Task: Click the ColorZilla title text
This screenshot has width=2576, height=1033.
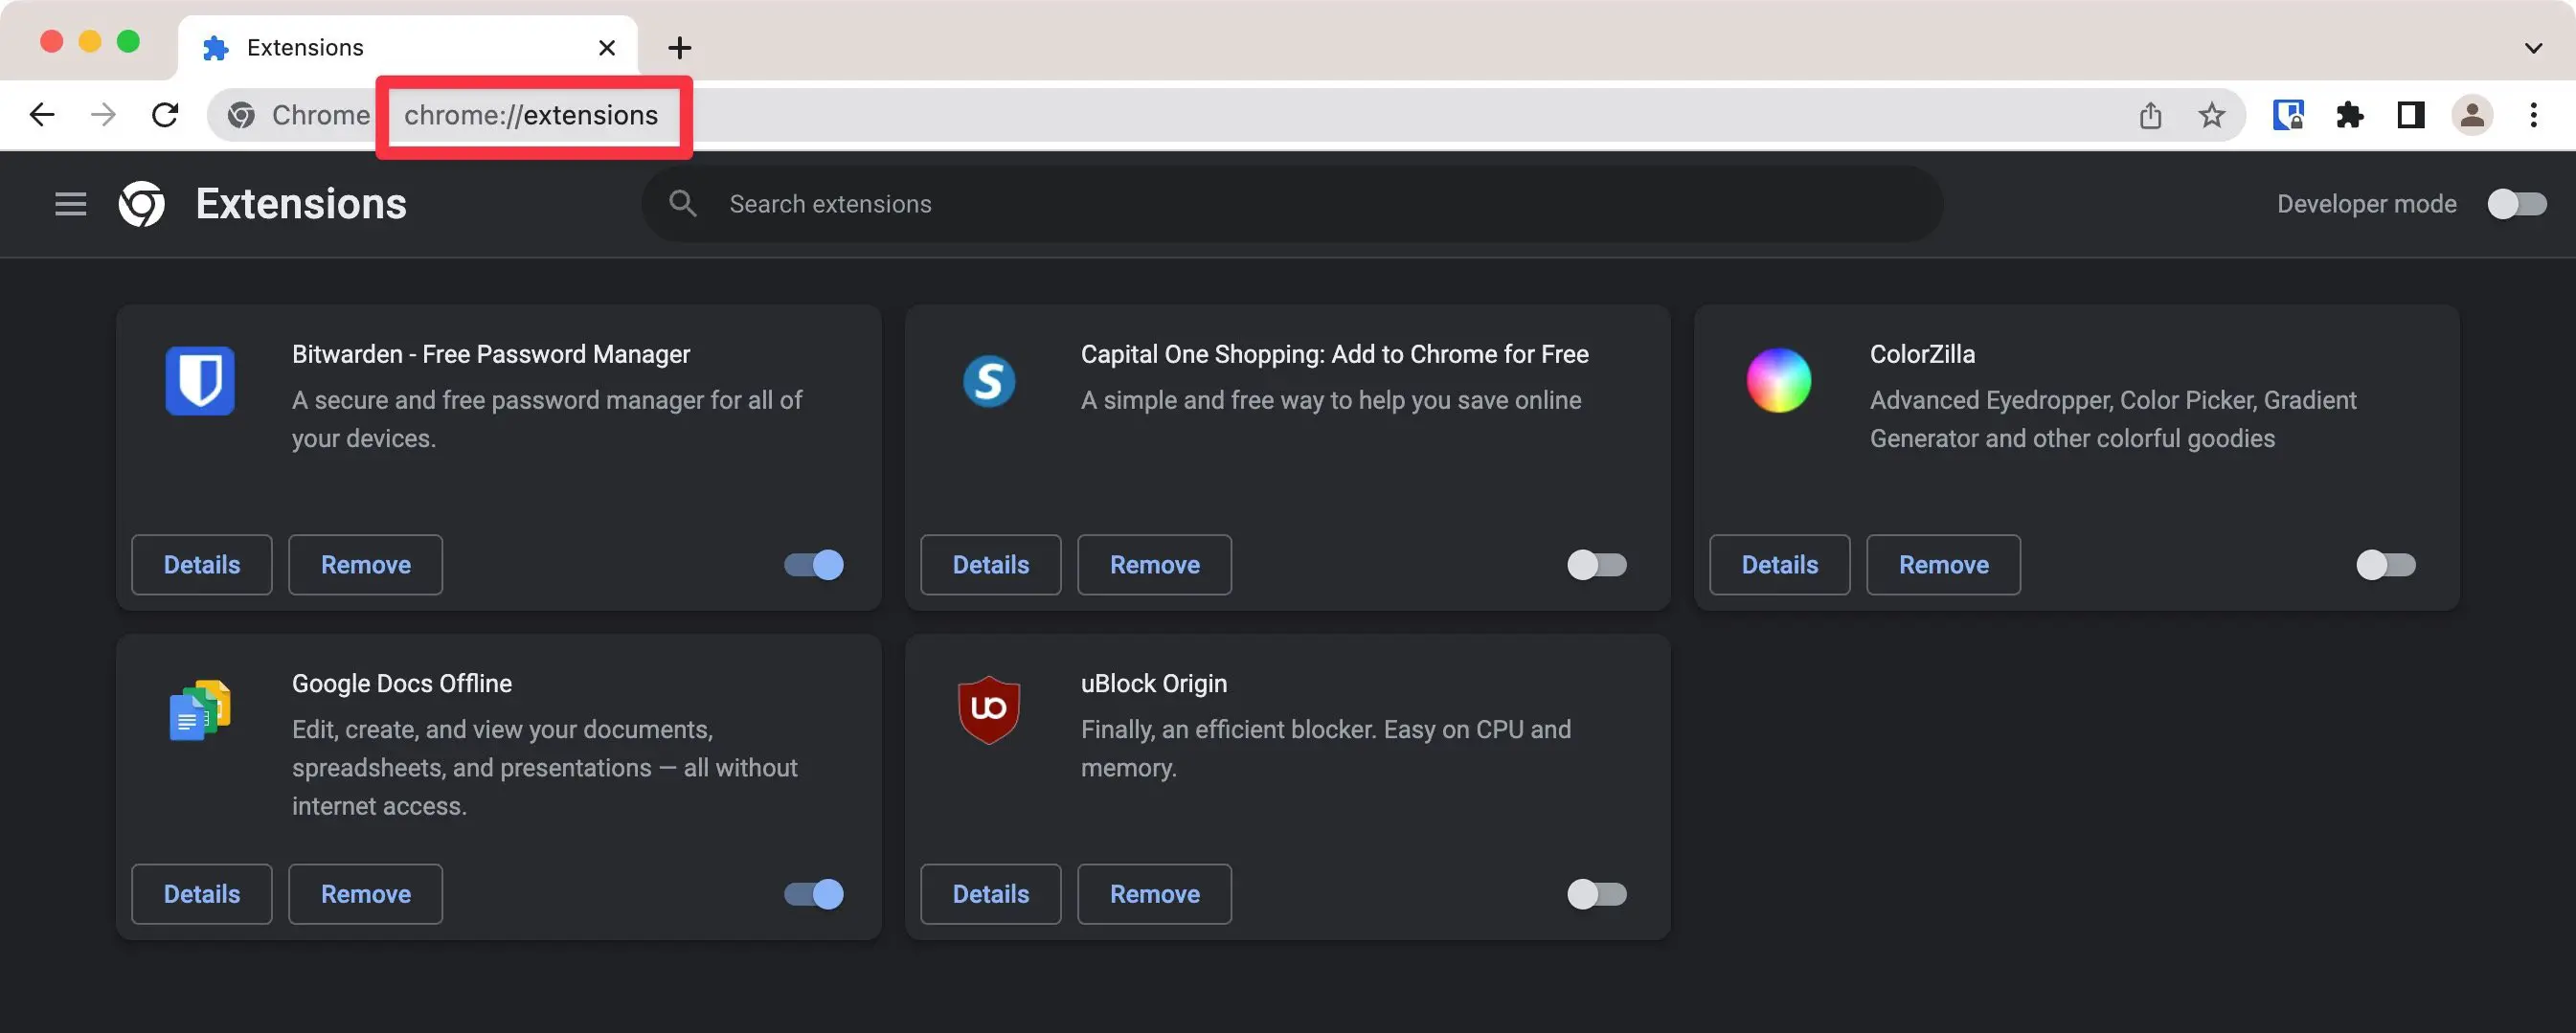Action: pyautogui.click(x=1922, y=354)
